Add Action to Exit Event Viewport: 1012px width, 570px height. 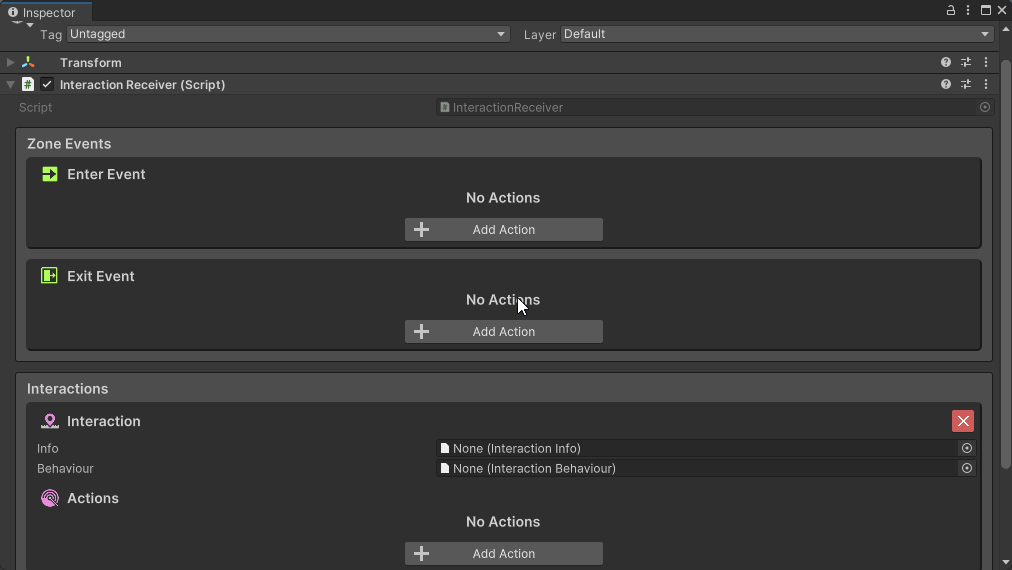click(504, 332)
